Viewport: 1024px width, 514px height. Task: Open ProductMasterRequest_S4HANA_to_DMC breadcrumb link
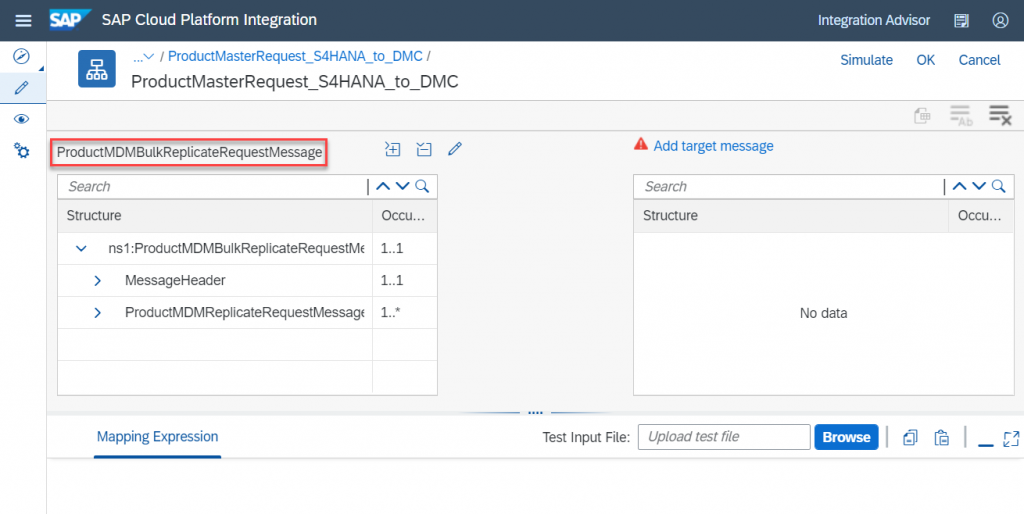pyautogui.click(x=295, y=57)
